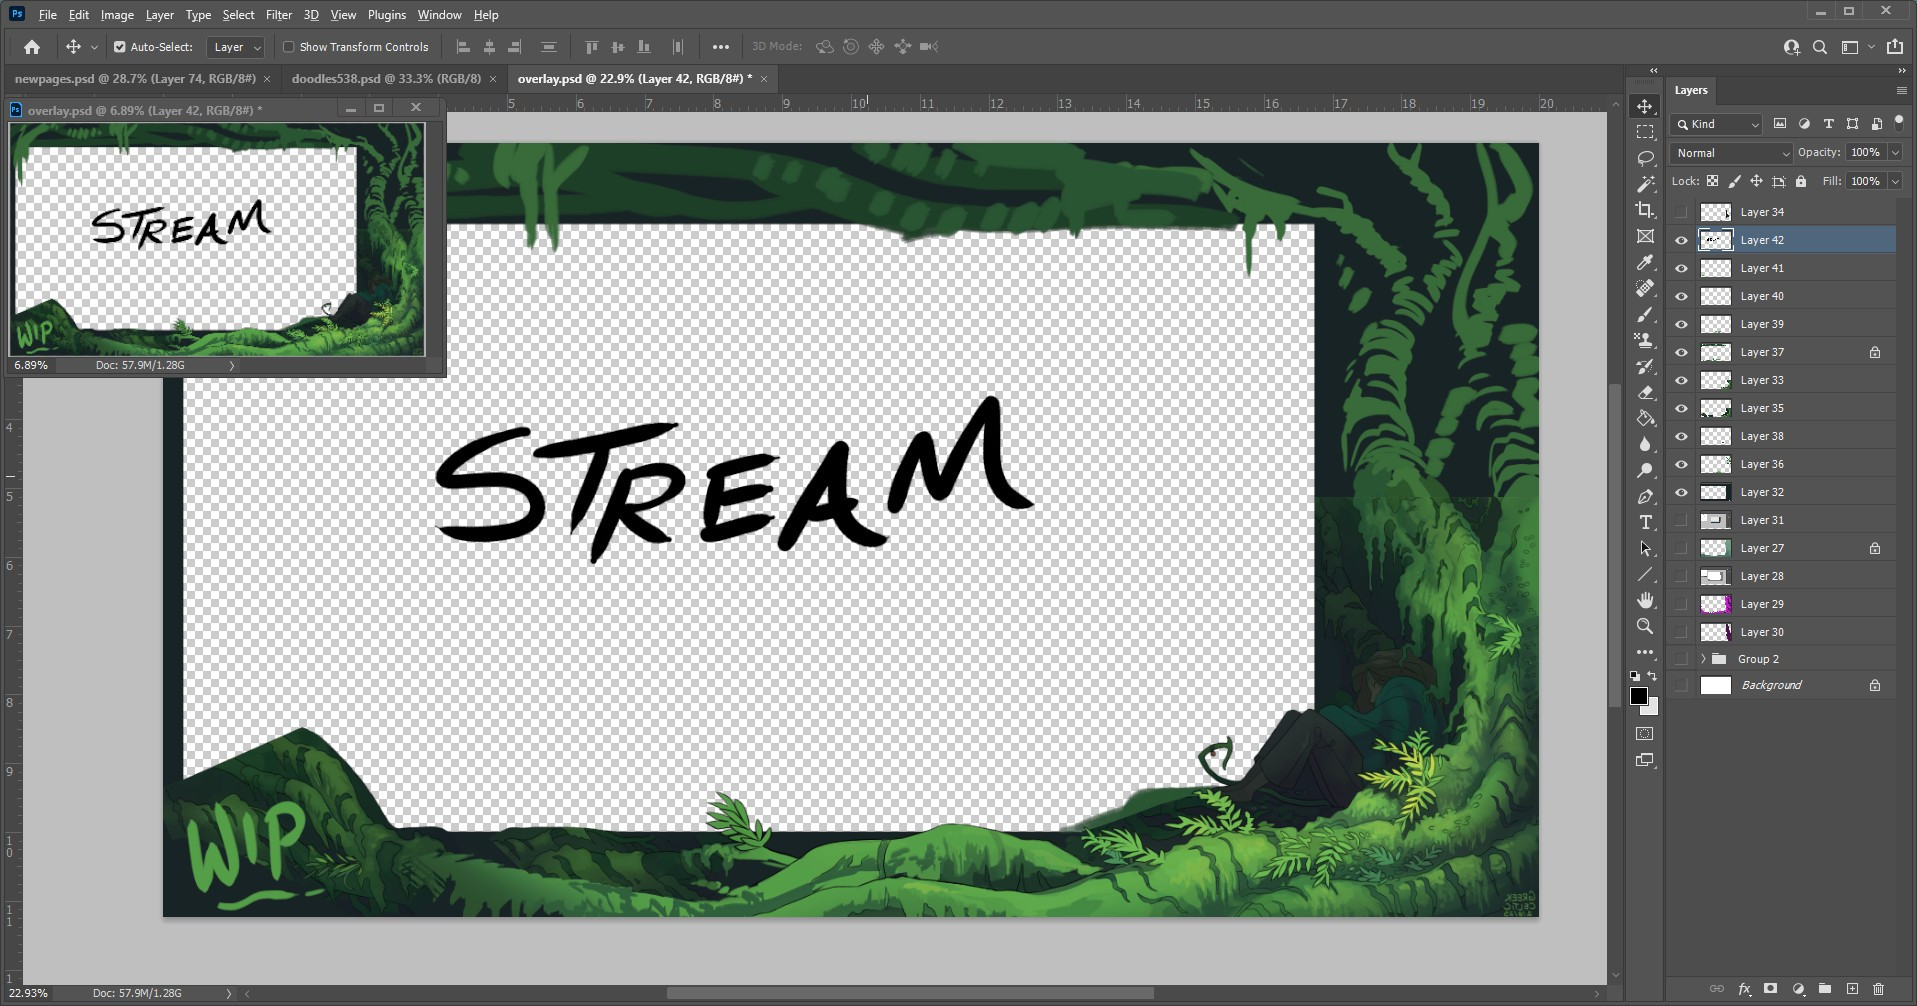This screenshot has height=1006, width=1917.
Task: Select the Brush tool
Action: coord(1645,314)
